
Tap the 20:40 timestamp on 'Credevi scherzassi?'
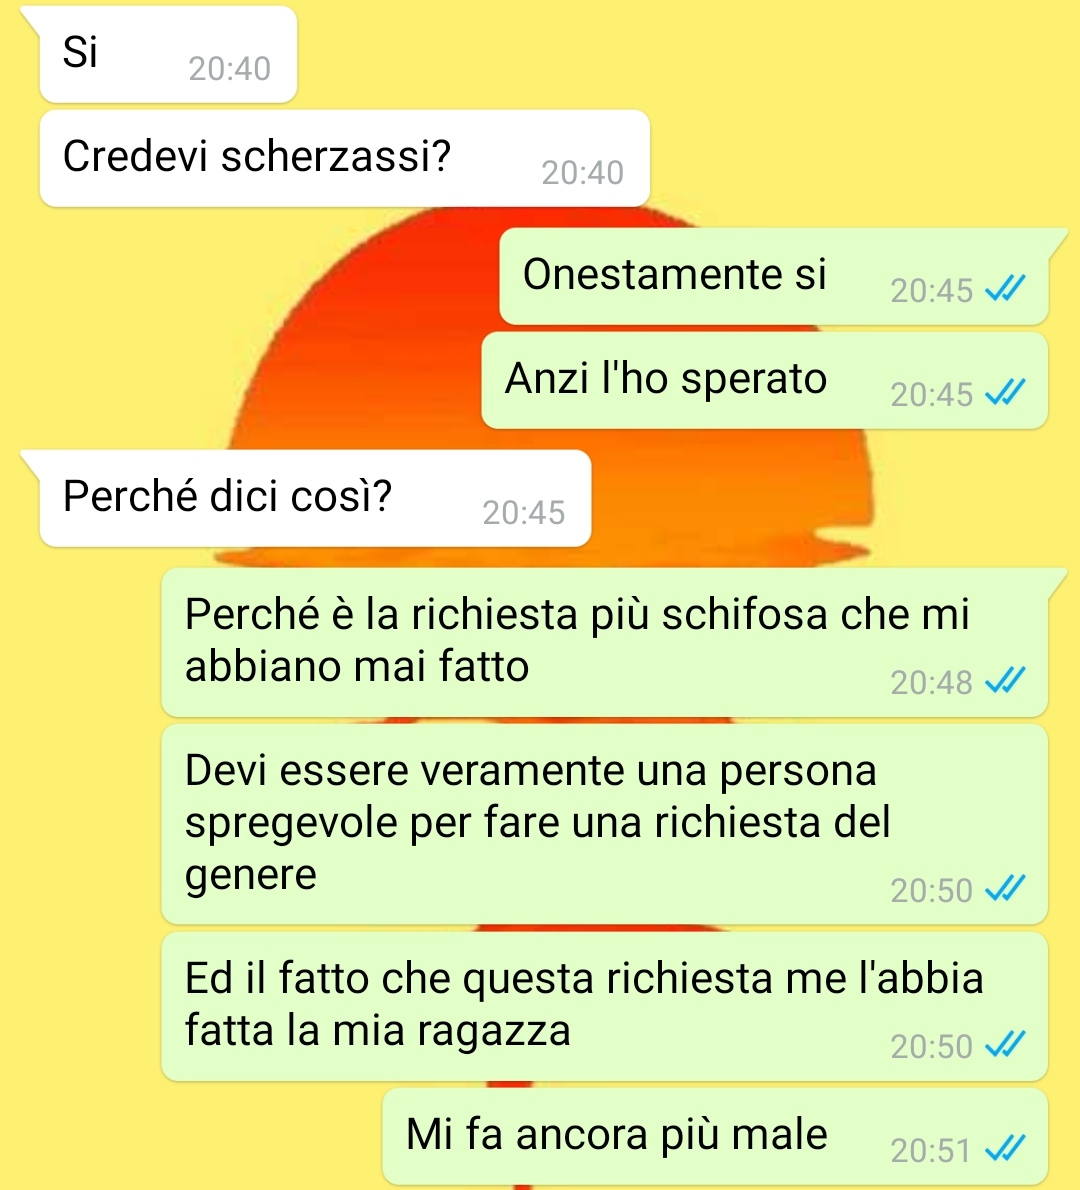pos(582,173)
